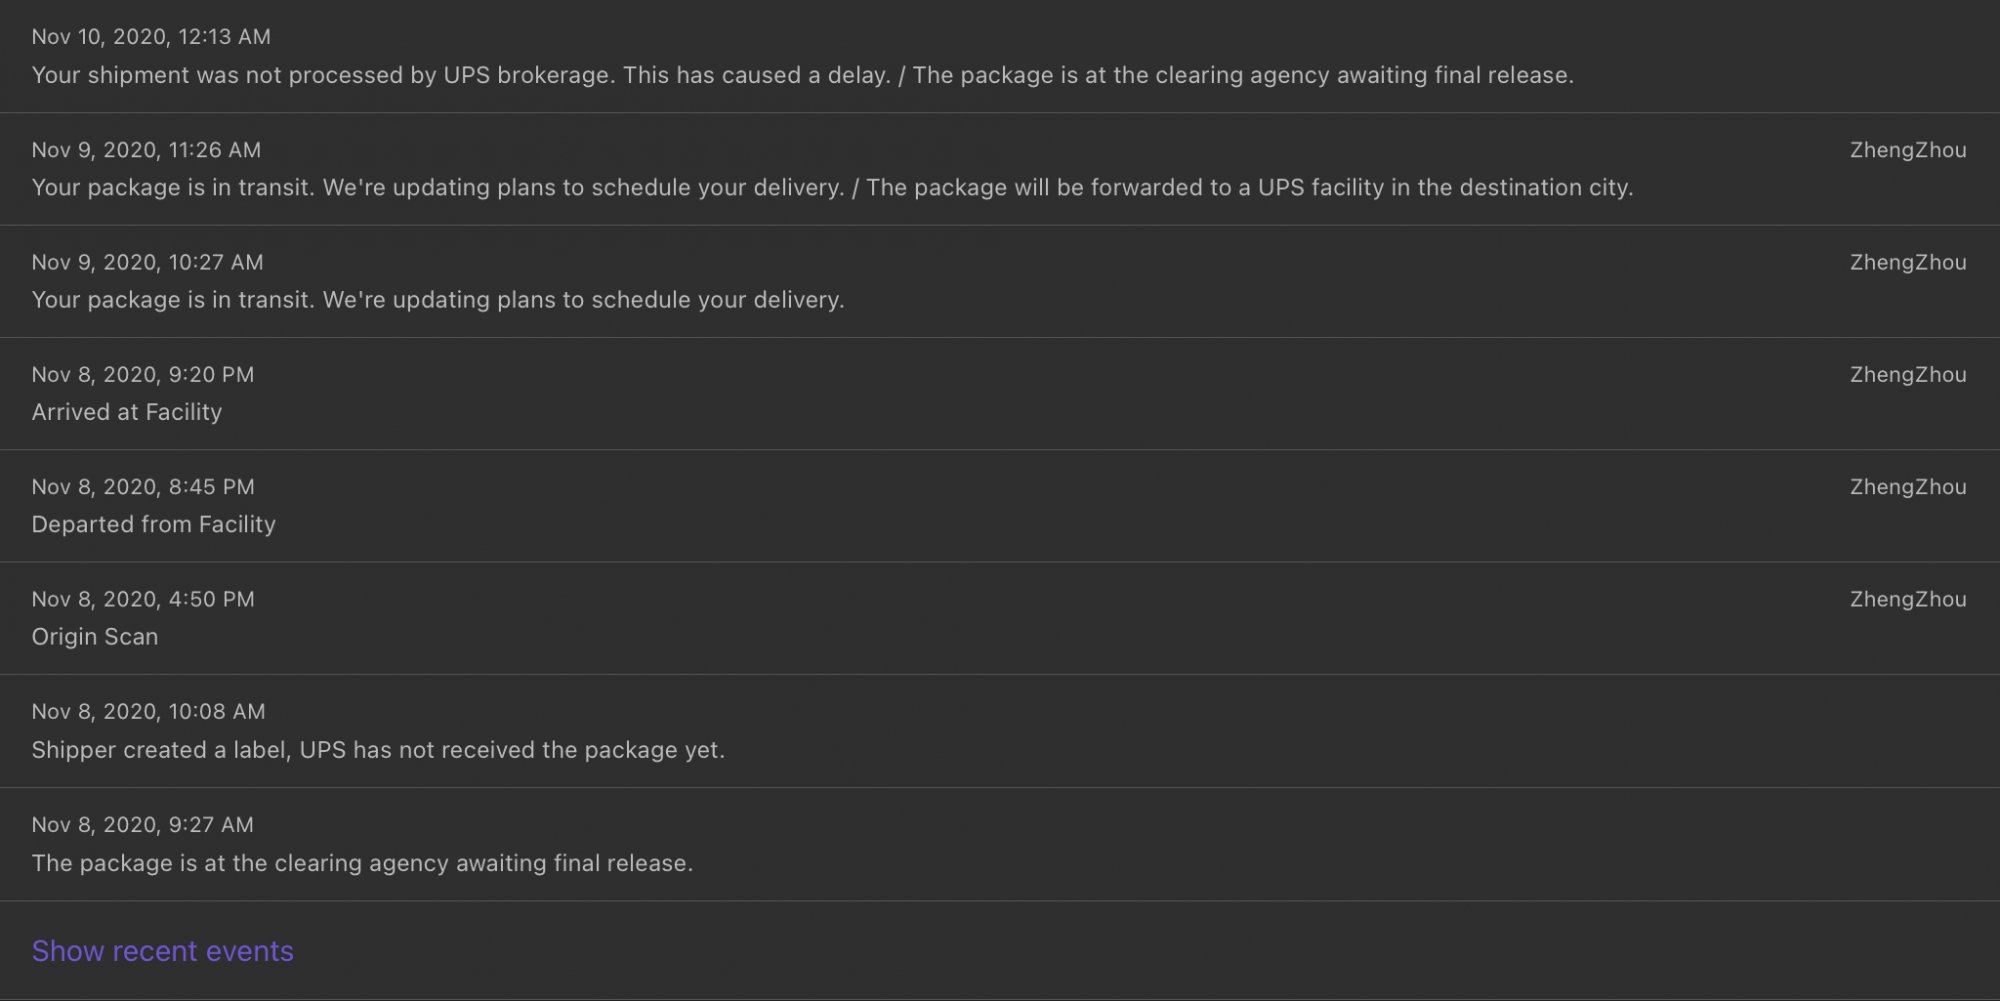Click ZhengZhou location beside Arrived at Facility
The width and height of the screenshot is (2000, 1001).
1908,375
